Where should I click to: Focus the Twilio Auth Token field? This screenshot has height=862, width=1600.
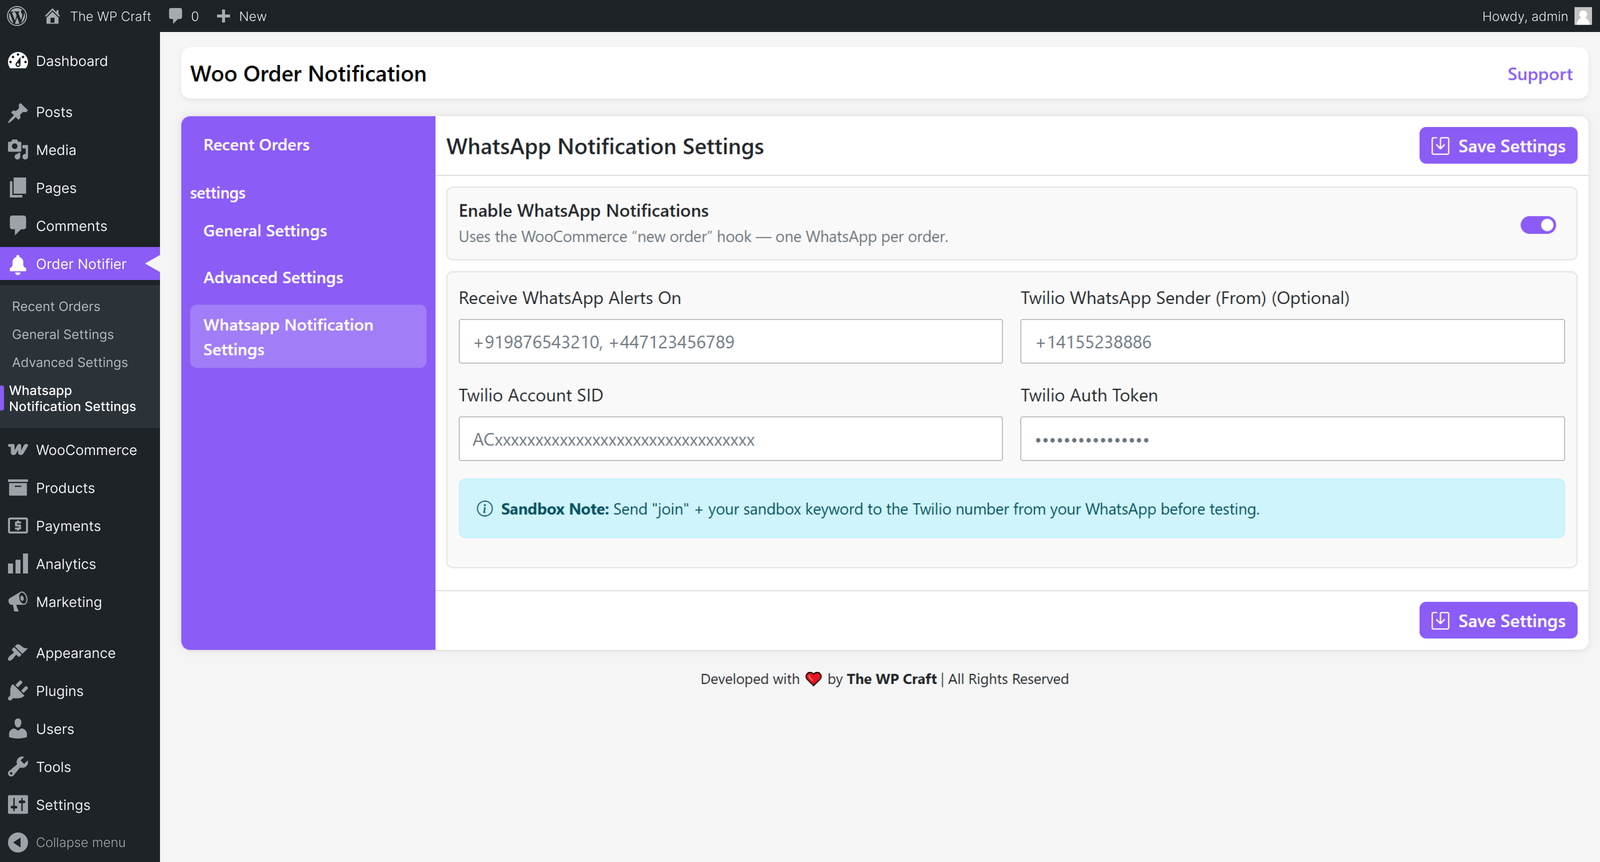[x=1292, y=439]
